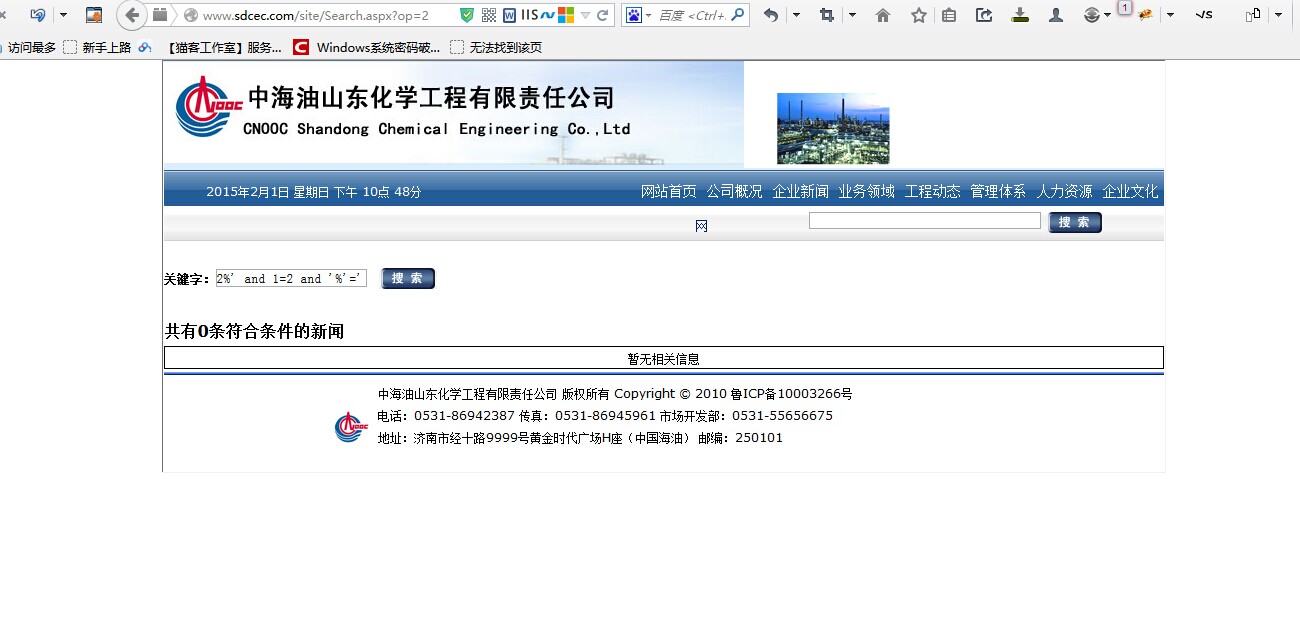Click the share page icon
Viewport: 1300px width, 624px height.
pos(985,15)
